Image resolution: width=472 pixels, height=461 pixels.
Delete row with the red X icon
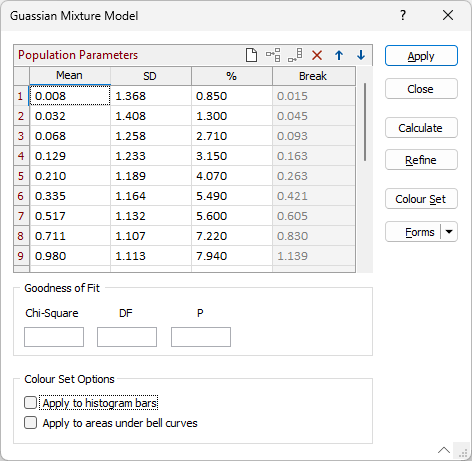coord(317,55)
